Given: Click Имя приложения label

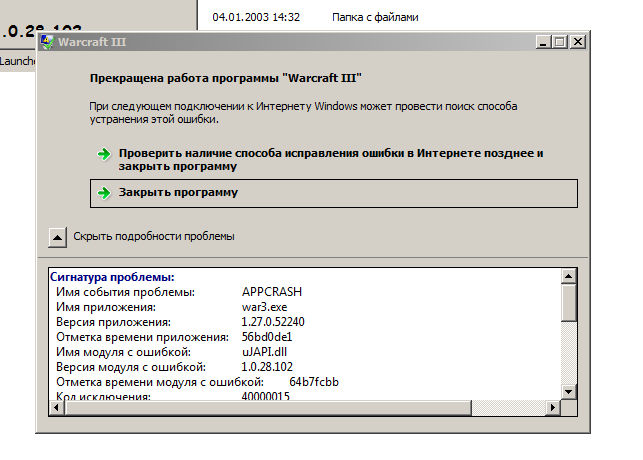Looking at the screenshot, I should click(106, 307).
